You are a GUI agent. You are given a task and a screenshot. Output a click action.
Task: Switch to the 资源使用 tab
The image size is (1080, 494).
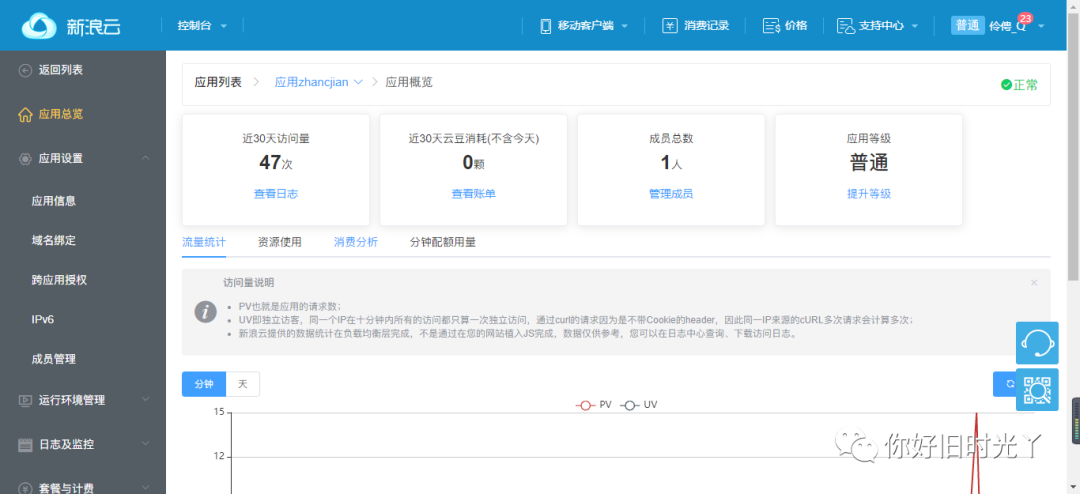tap(280, 243)
